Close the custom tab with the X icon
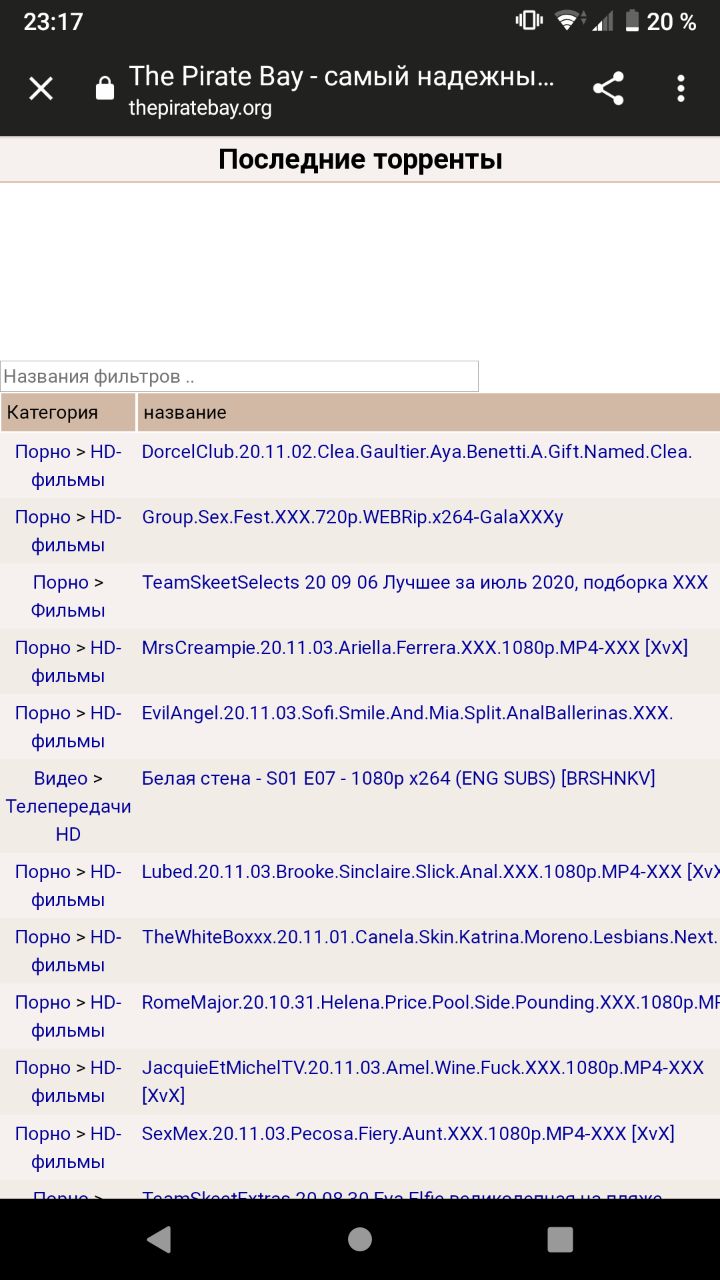 tap(41, 89)
